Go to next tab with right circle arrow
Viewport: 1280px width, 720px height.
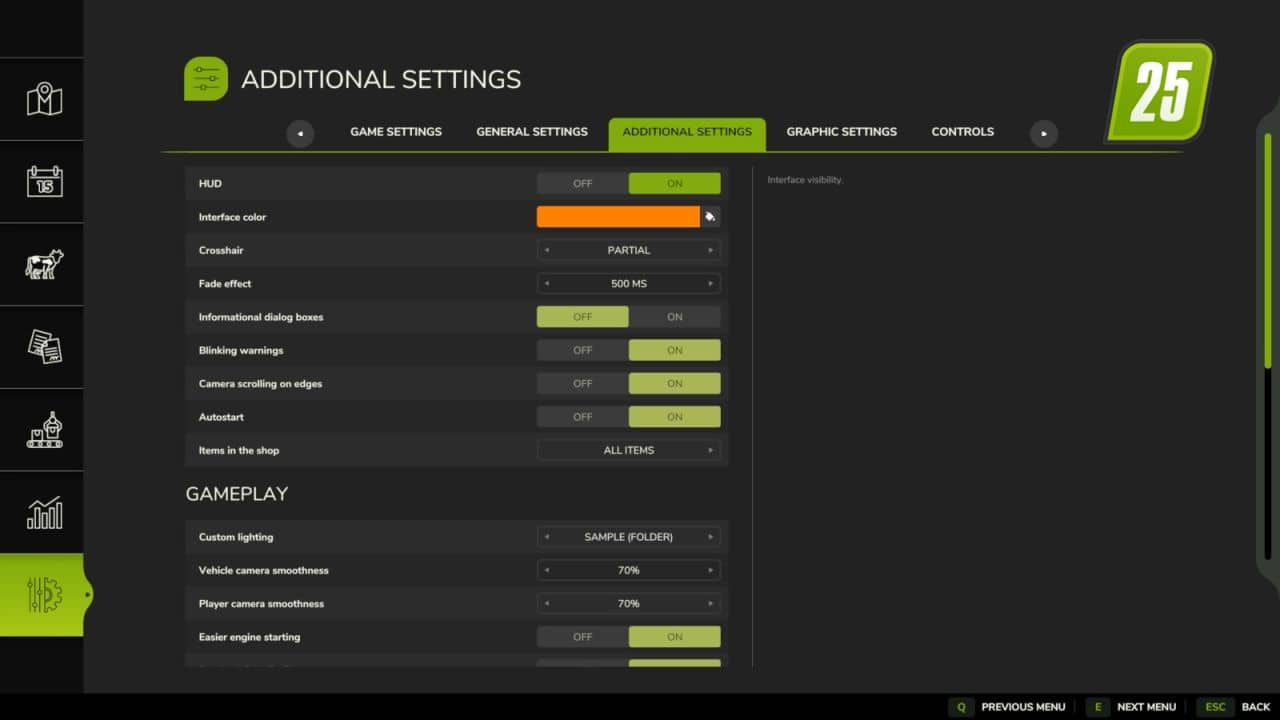[1044, 133]
